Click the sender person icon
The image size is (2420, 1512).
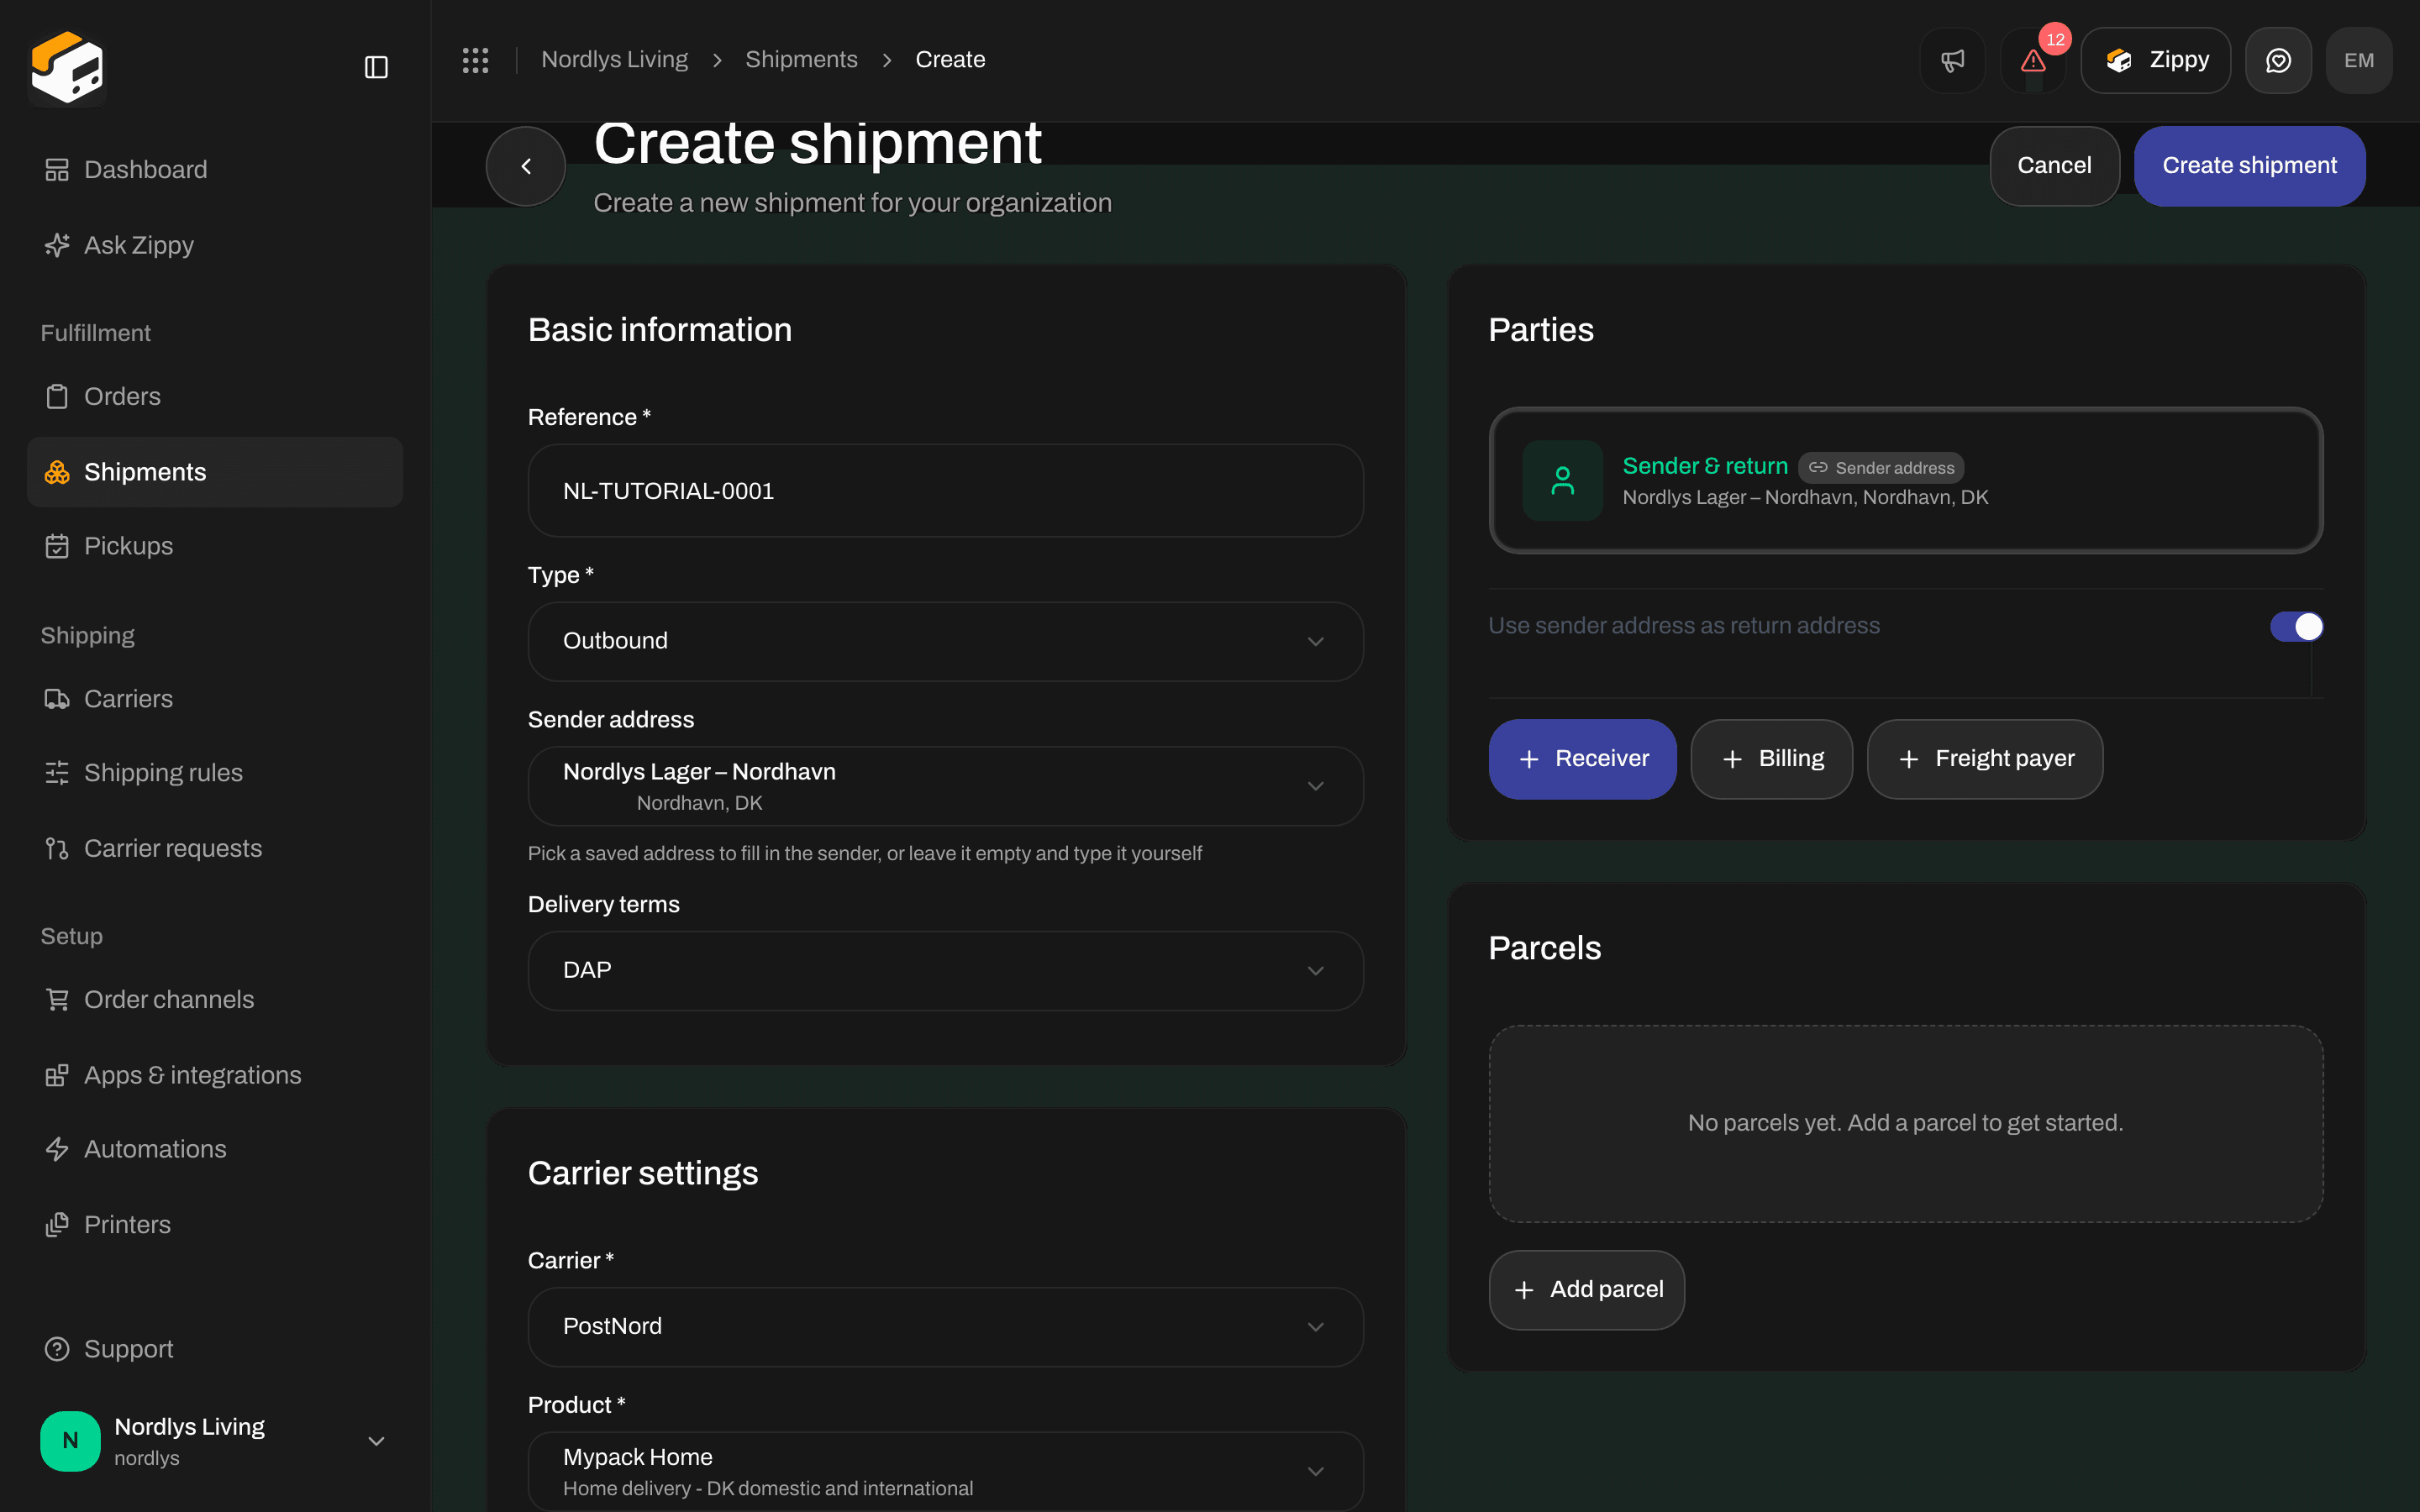(1562, 481)
